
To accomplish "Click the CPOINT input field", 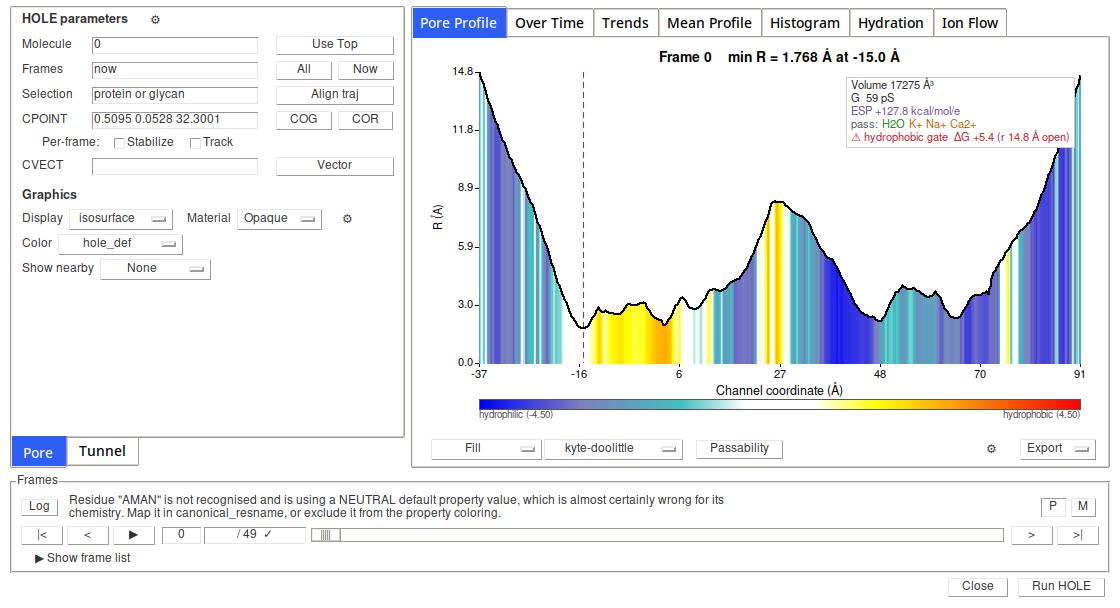I will 175,119.
